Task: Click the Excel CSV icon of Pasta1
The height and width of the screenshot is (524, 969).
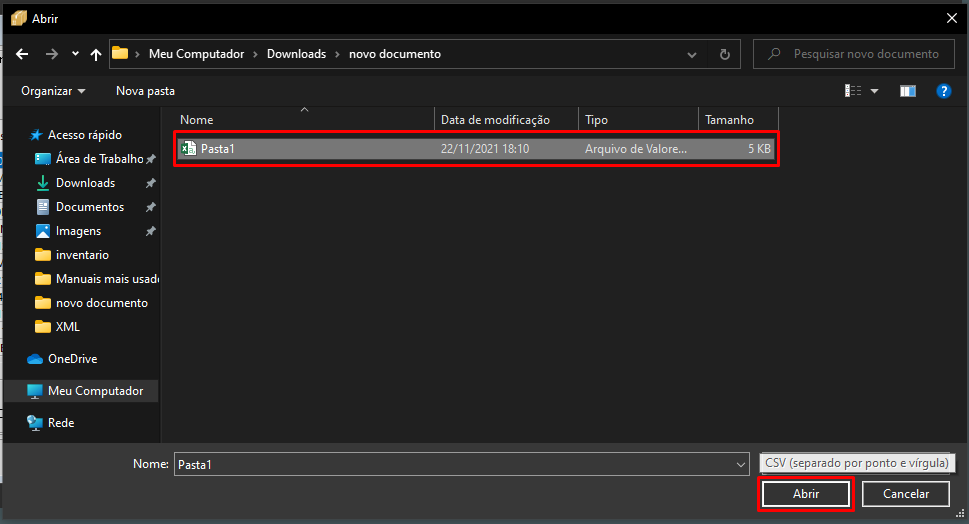Action: [x=188, y=148]
